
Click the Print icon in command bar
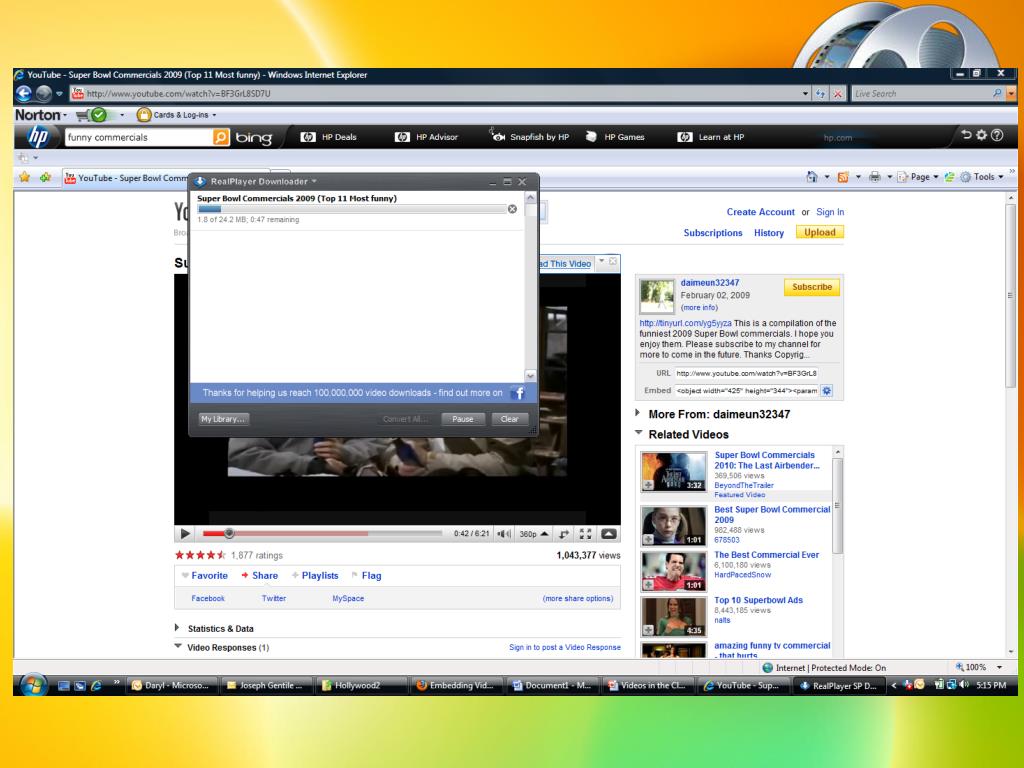coord(875,176)
